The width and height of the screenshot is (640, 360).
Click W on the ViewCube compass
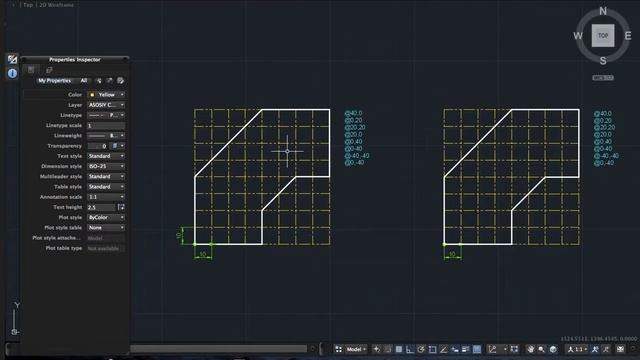pyautogui.click(x=578, y=36)
